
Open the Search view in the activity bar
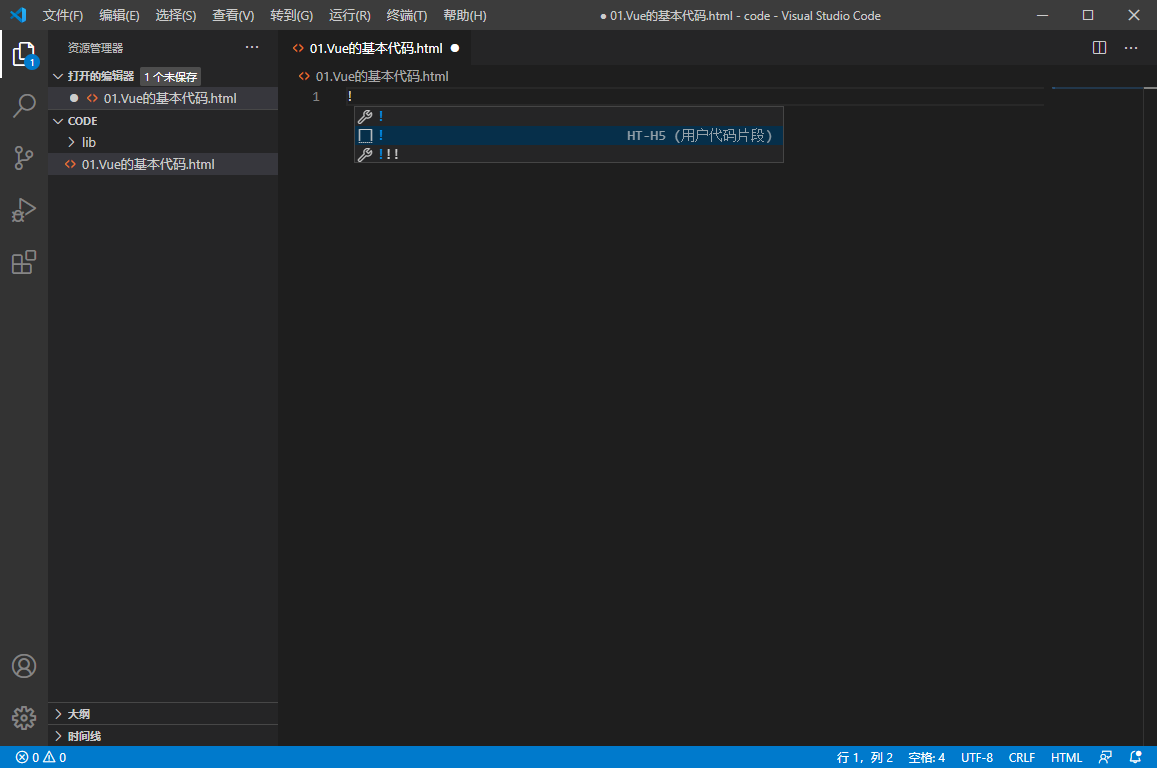click(24, 106)
